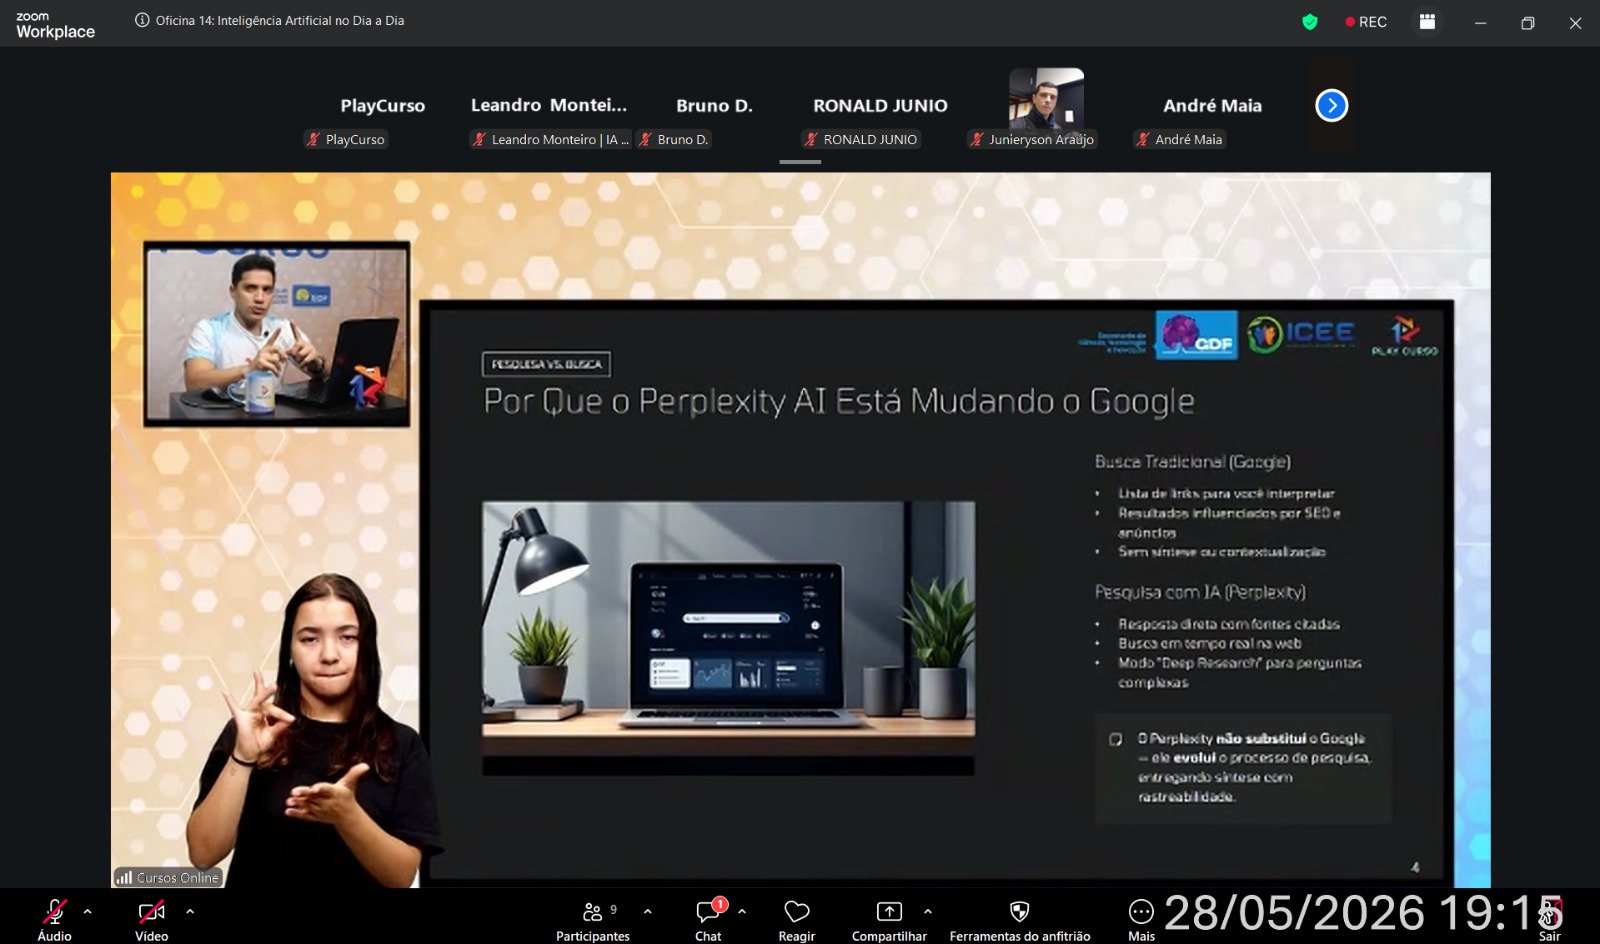
Task: Expand share options arrow beside Compartilhar
Action: (x=928, y=912)
